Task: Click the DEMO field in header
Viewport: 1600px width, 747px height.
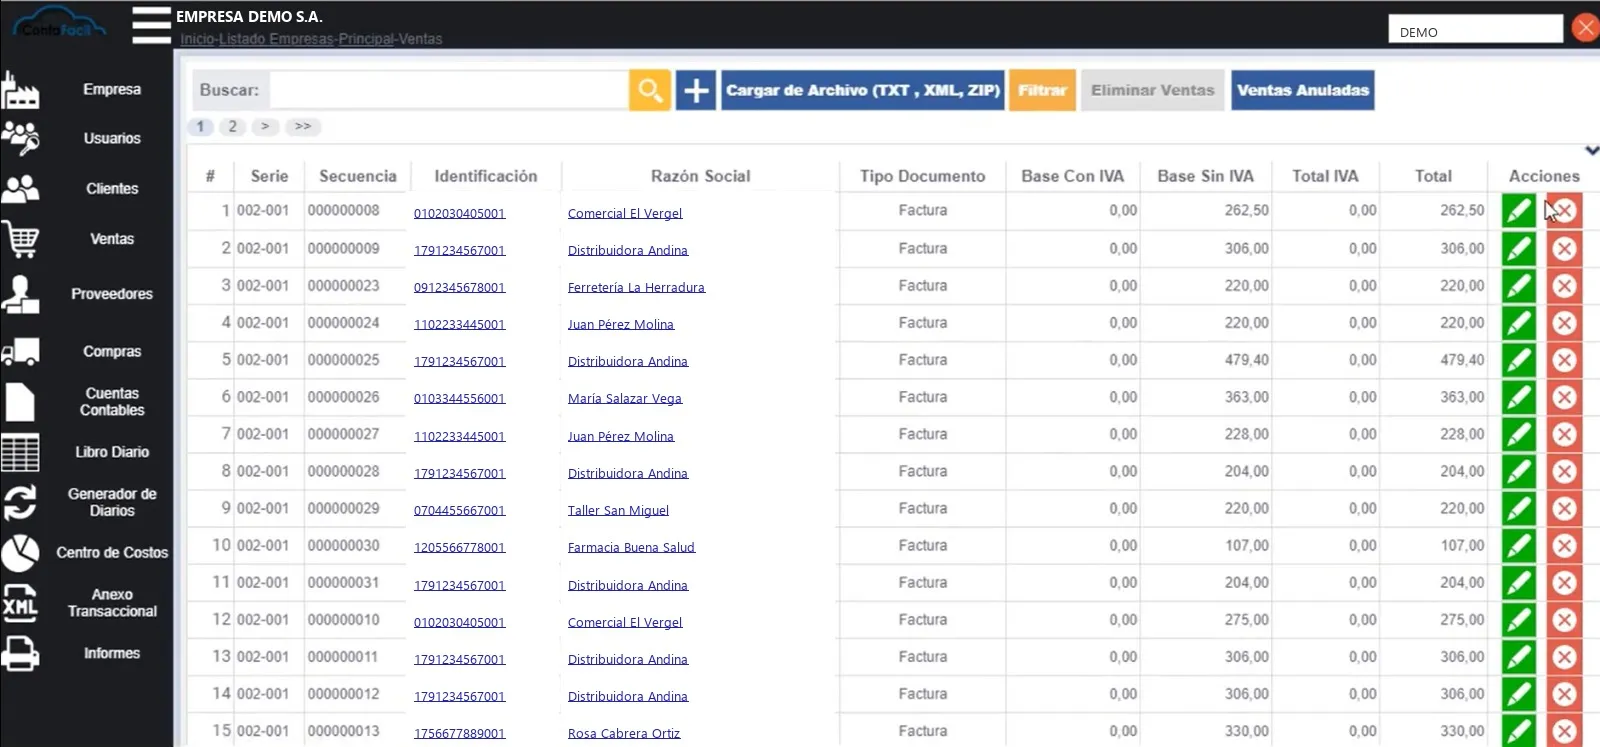Action: click(1475, 29)
